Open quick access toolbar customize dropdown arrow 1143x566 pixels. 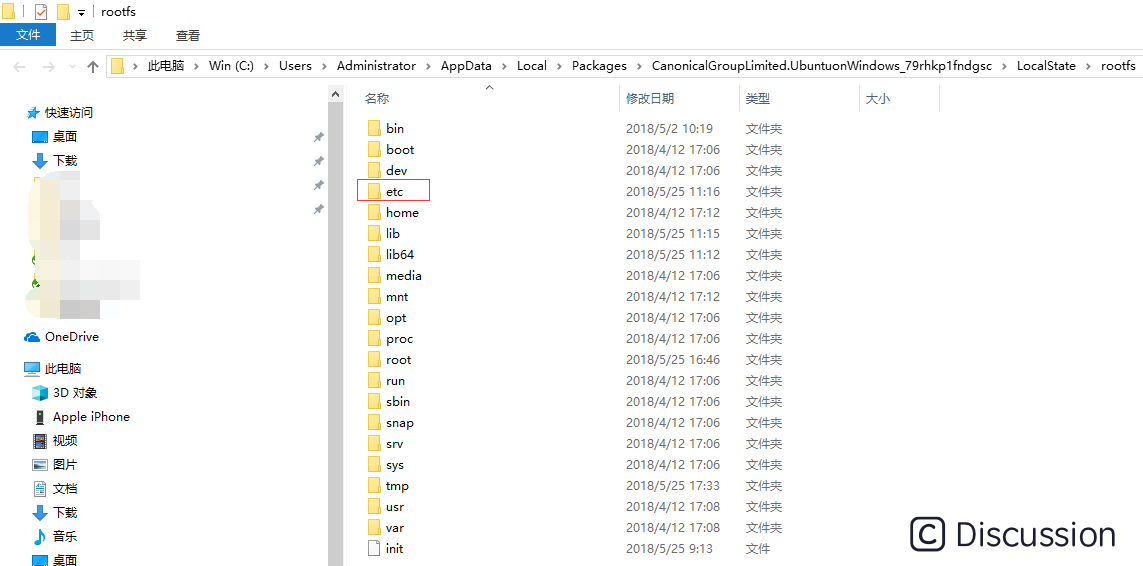coord(81,12)
